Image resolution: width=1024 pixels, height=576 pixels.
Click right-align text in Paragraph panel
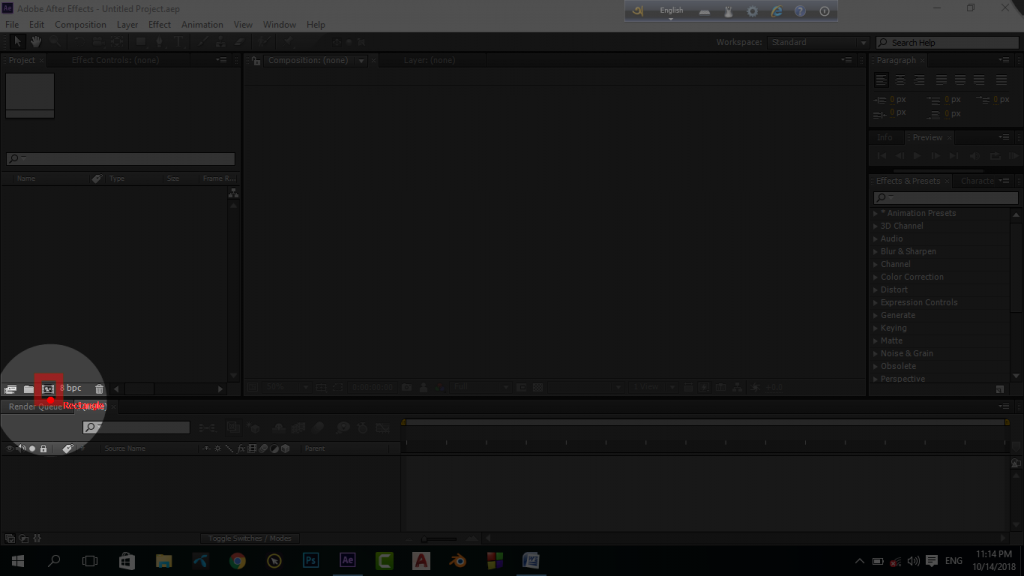pos(920,80)
